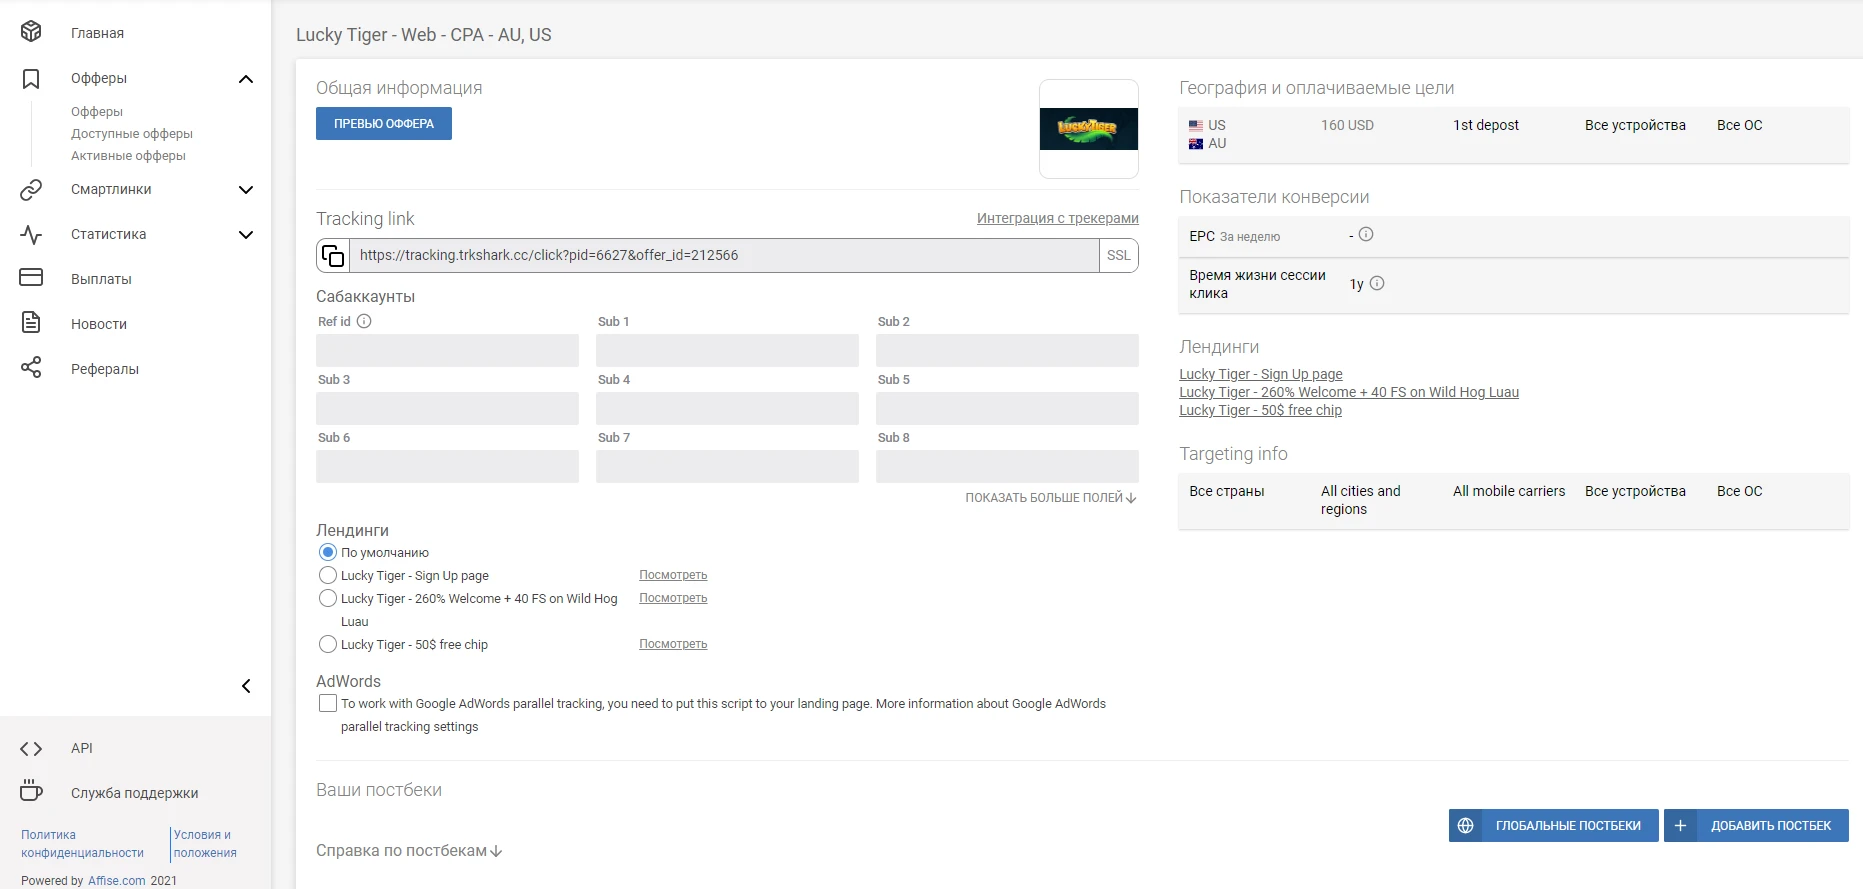
Task: Enable the AdWords parallel tracking checkbox
Action: click(328, 703)
